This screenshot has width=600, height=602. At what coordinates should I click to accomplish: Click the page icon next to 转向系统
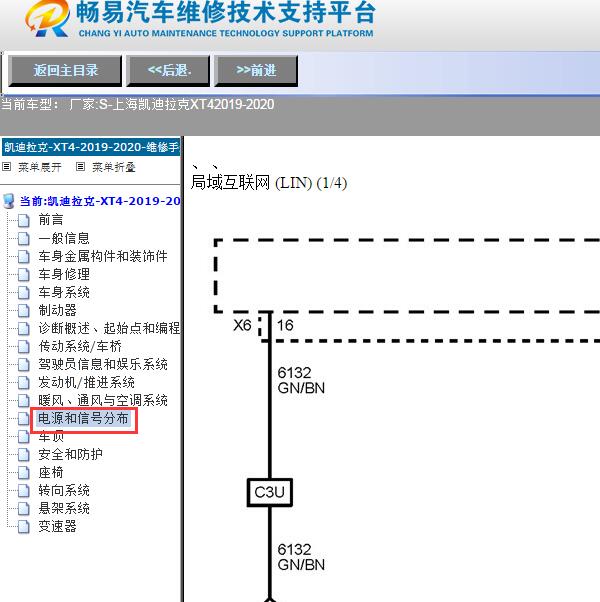[x=23, y=491]
